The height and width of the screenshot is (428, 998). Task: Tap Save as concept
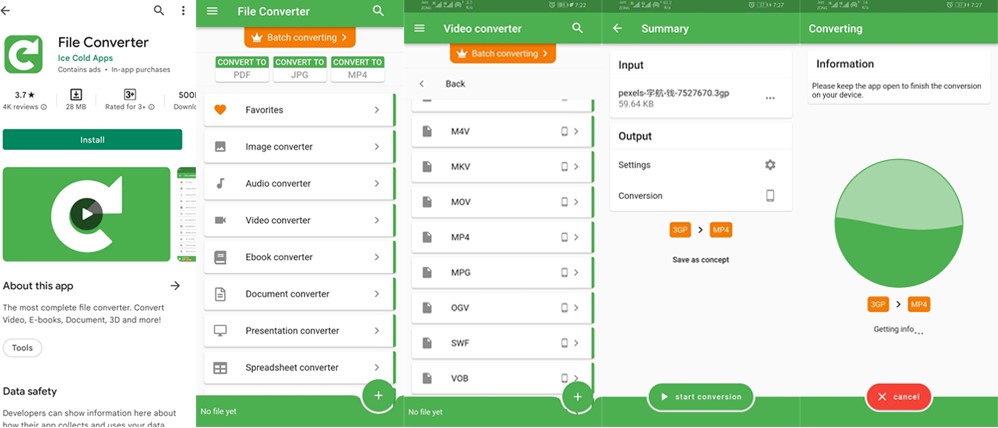[701, 260]
